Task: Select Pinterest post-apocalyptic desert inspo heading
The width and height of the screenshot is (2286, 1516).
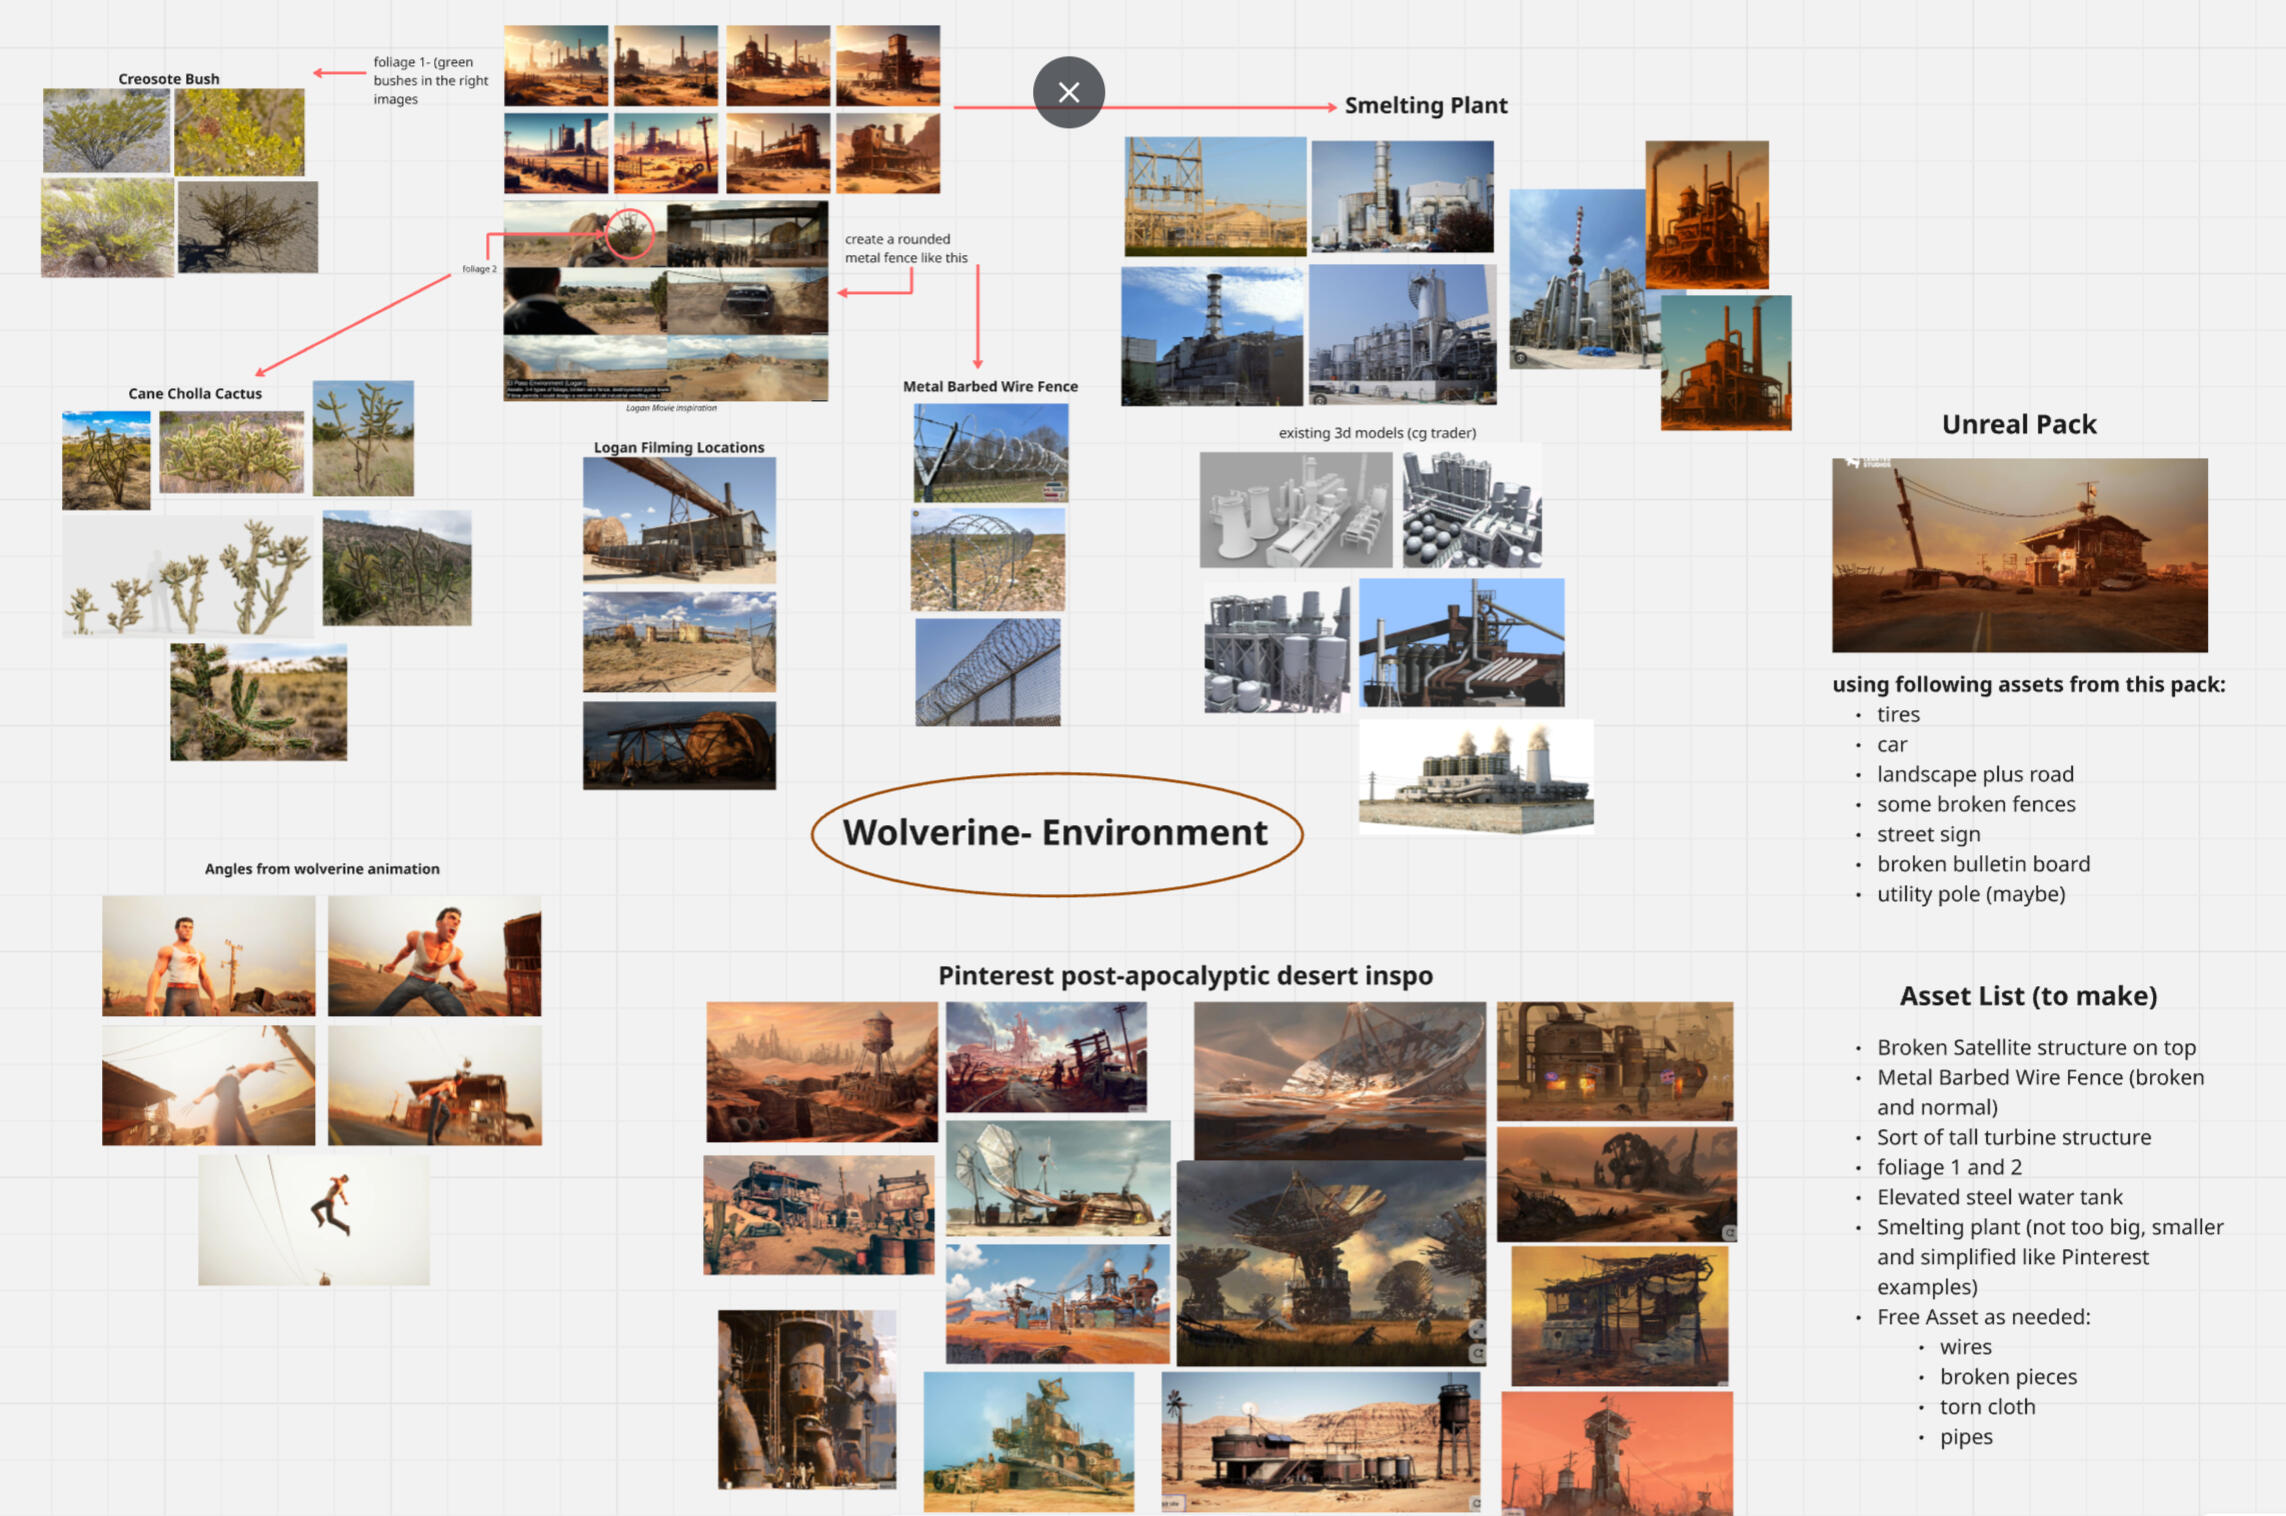Action: [x=1185, y=975]
